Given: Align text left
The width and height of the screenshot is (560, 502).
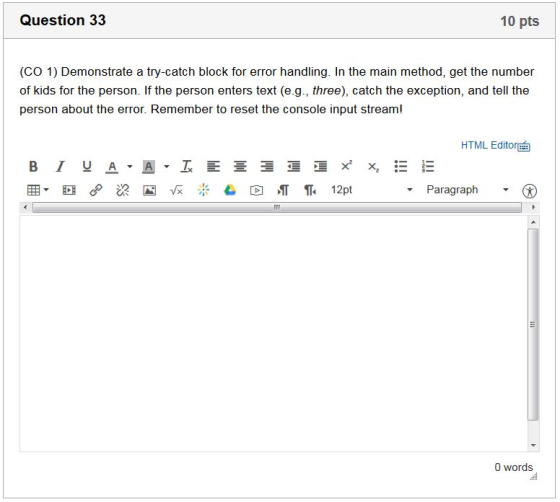Looking at the screenshot, I should [214, 166].
